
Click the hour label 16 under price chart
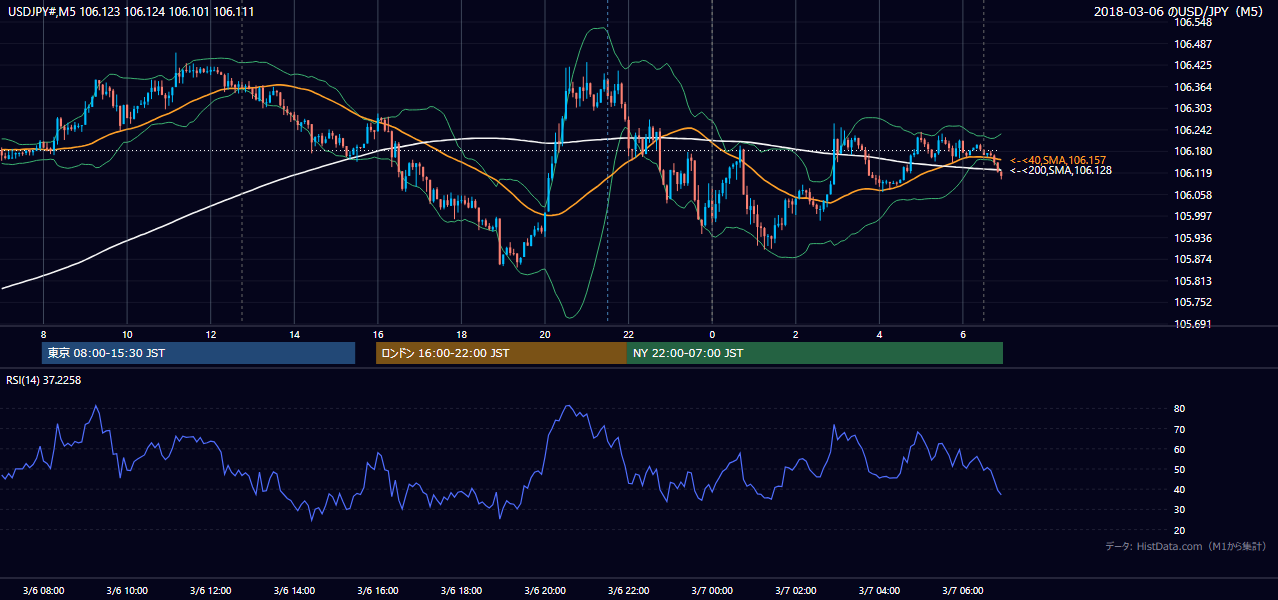point(378,334)
